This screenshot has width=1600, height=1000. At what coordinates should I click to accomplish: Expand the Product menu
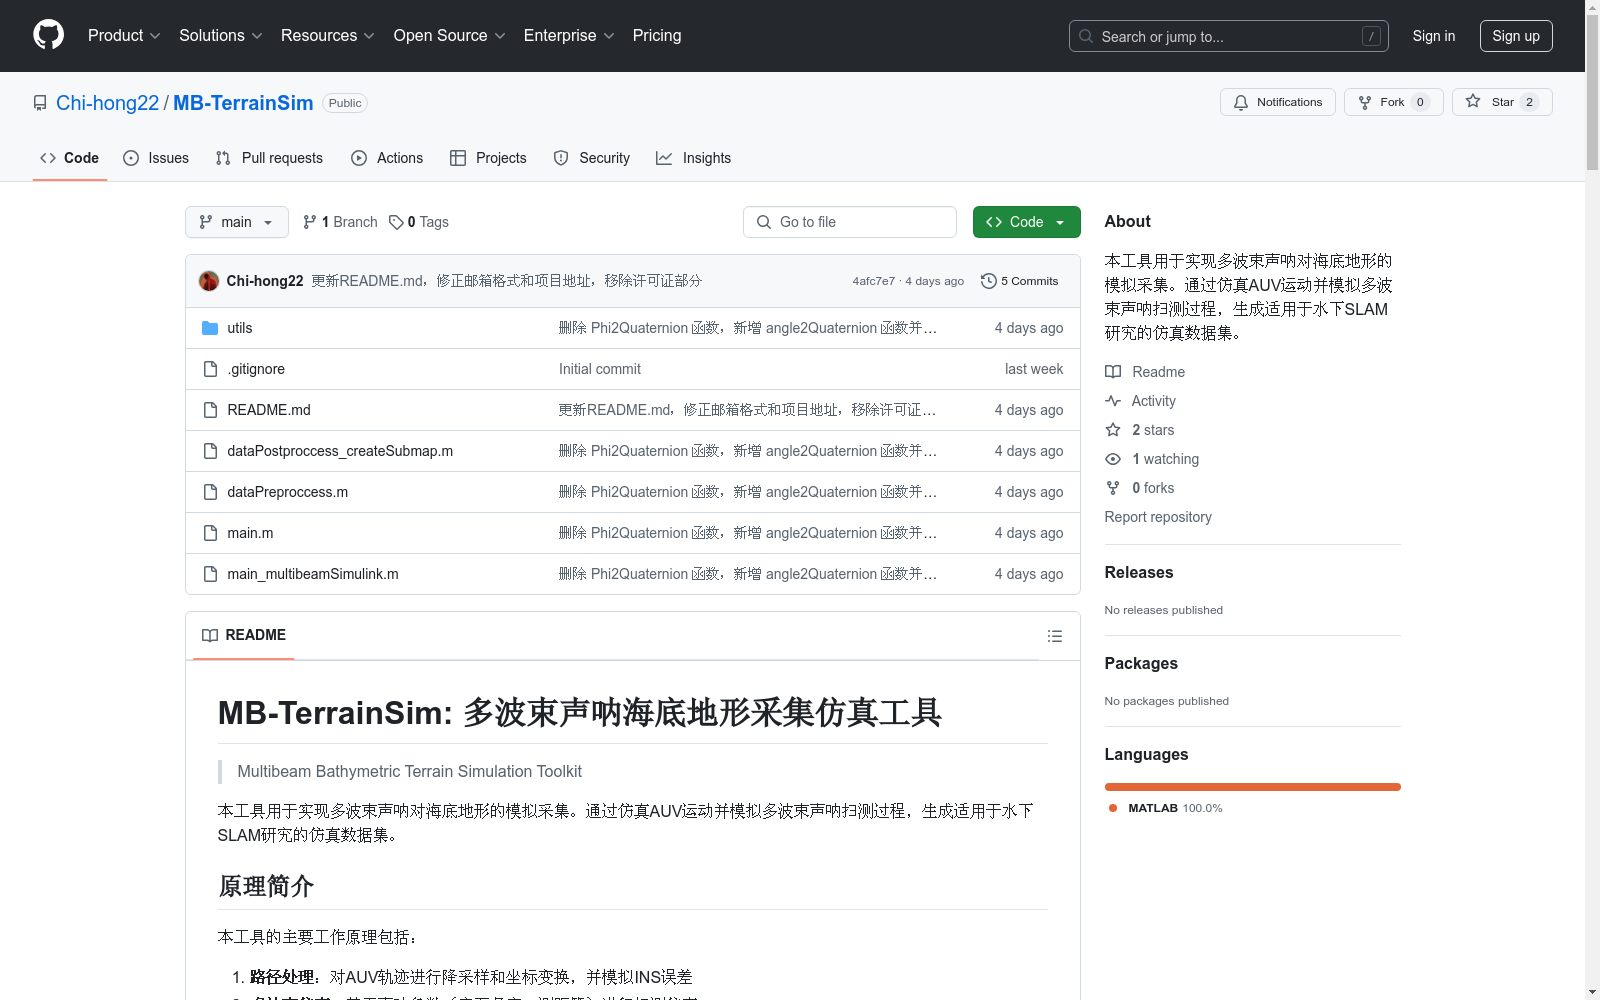click(124, 35)
